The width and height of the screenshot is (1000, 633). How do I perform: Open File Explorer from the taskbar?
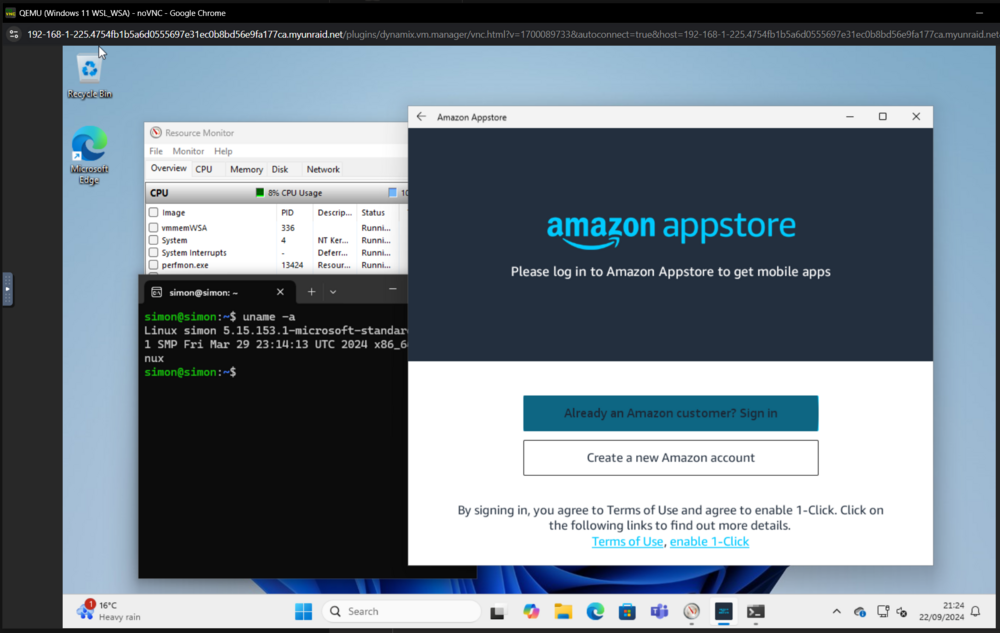coord(563,612)
